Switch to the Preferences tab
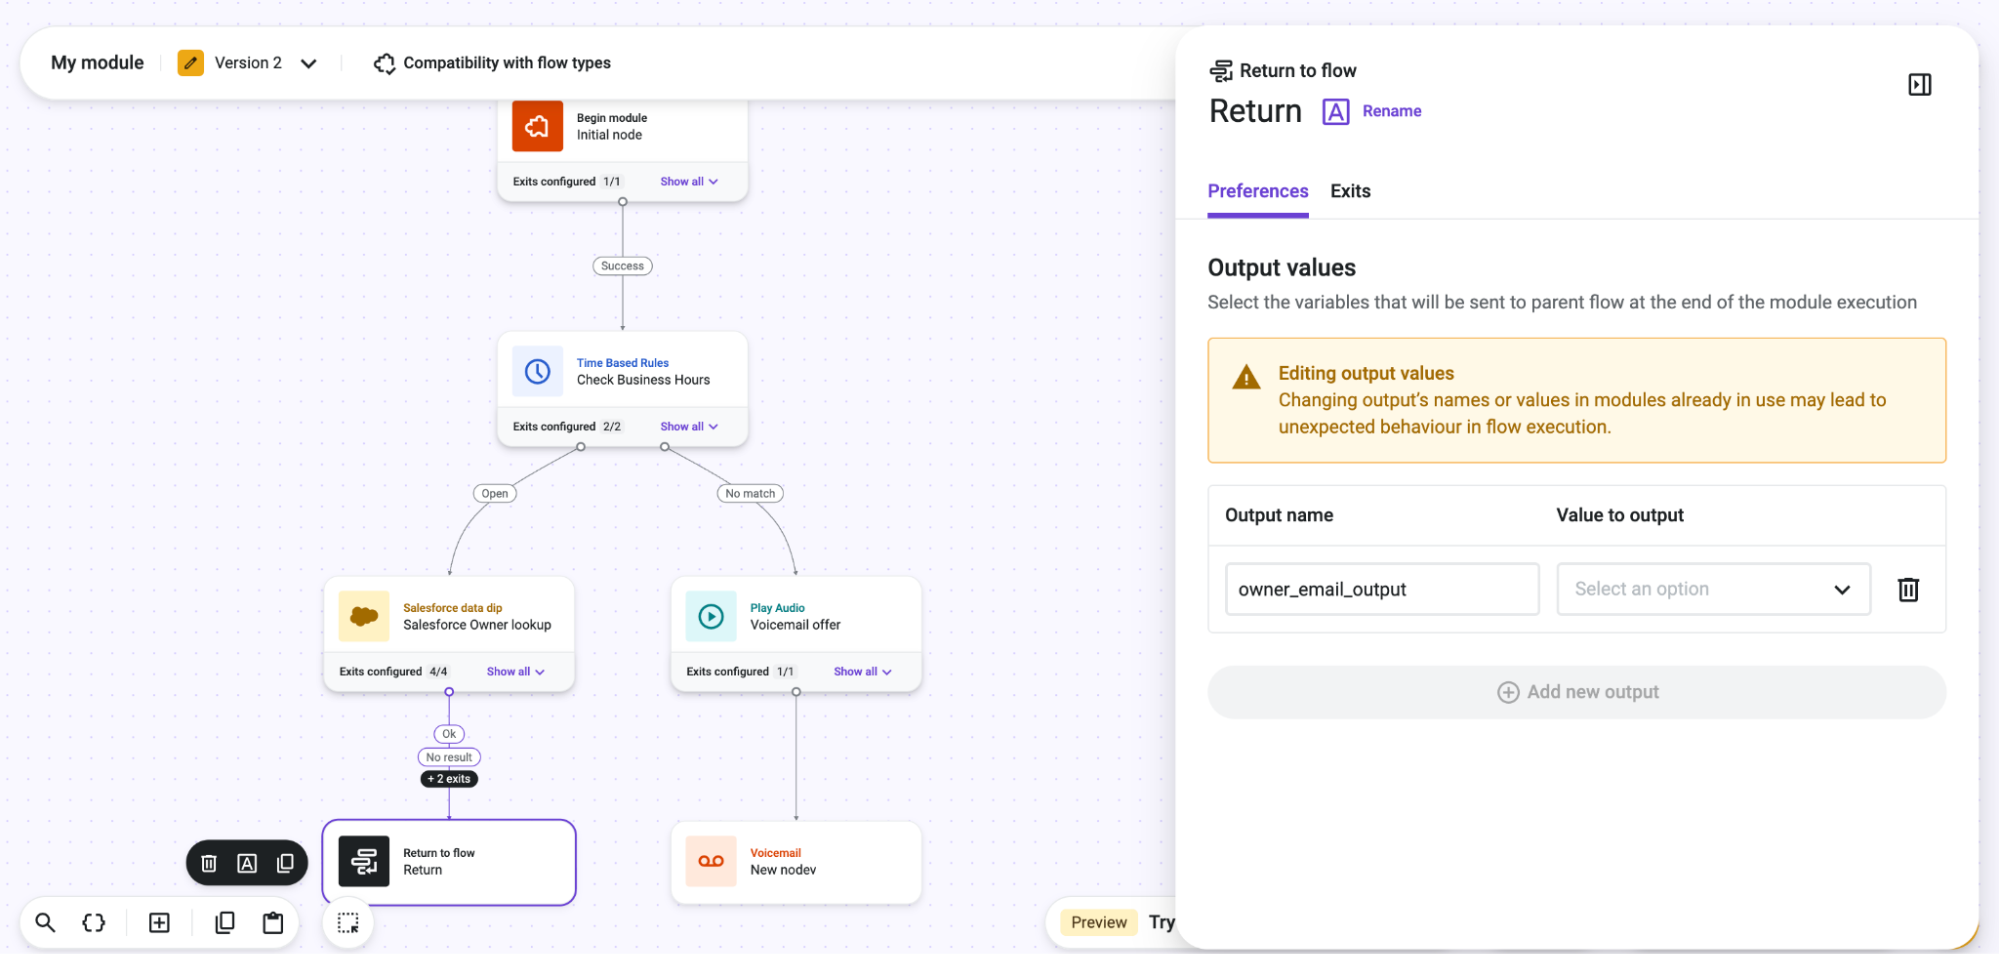The width and height of the screenshot is (1999, 954). [1257, 191]
